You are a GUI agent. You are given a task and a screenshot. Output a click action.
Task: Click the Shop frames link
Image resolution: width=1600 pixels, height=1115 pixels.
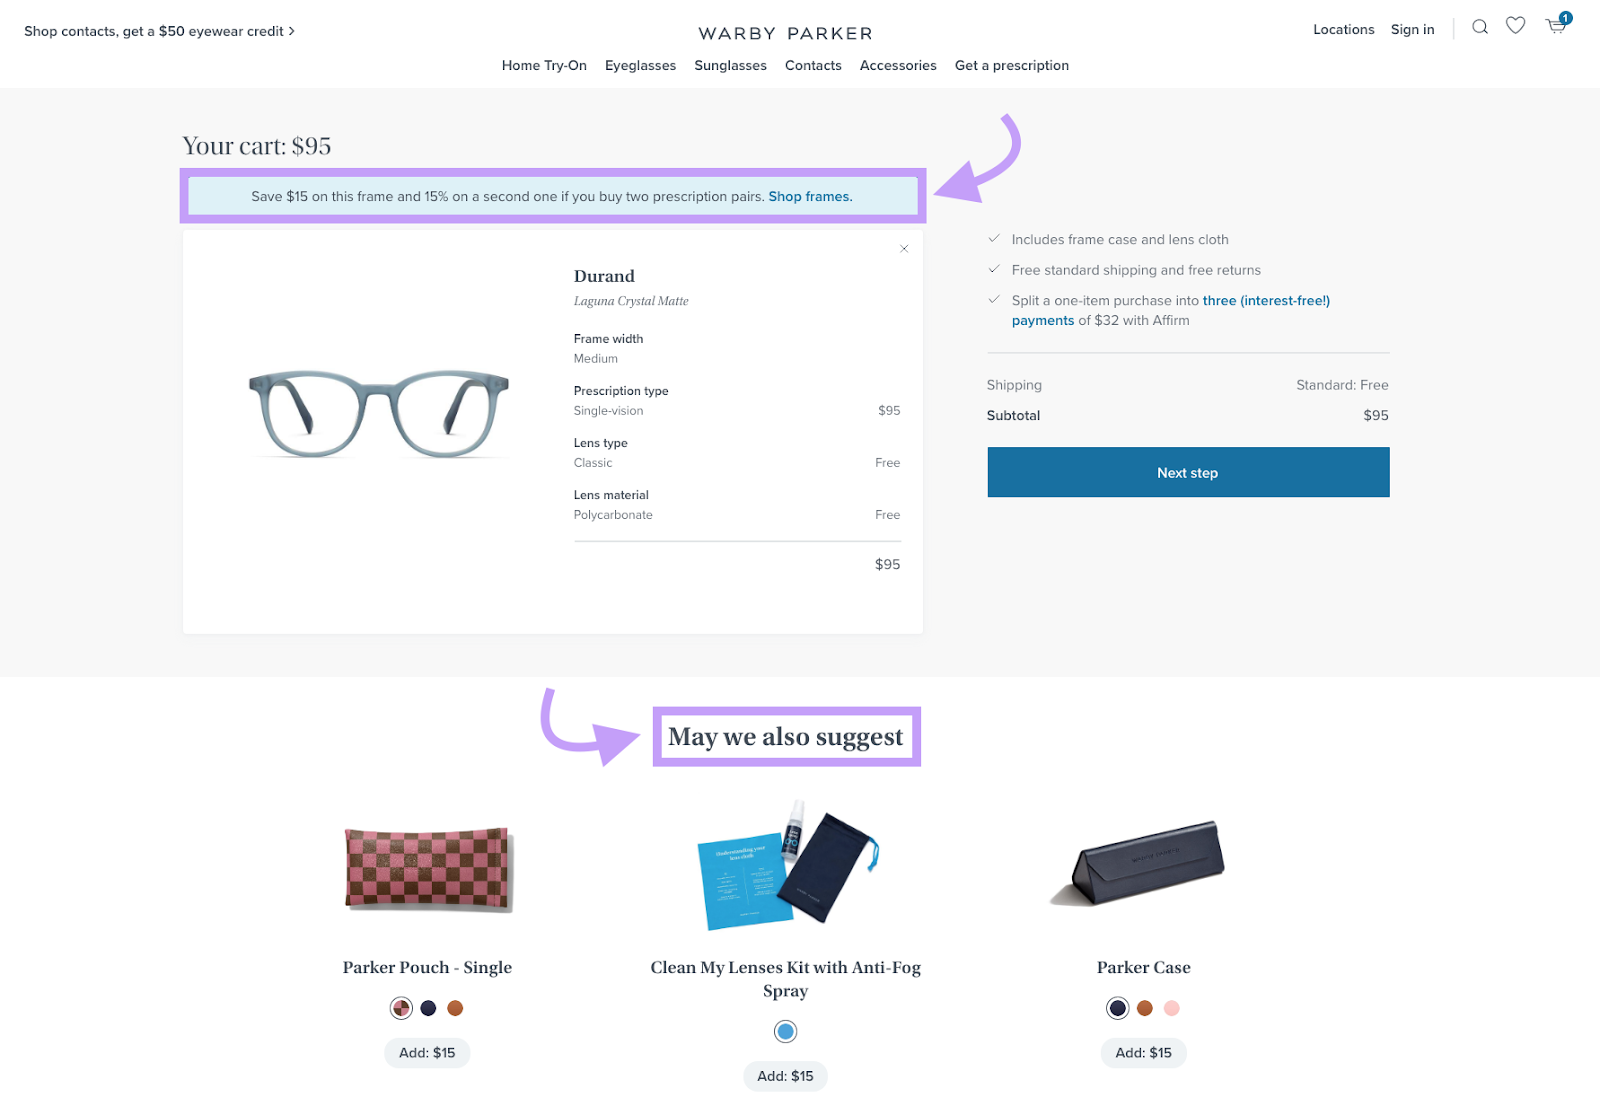pyautogui.click(x=810, y=196)
